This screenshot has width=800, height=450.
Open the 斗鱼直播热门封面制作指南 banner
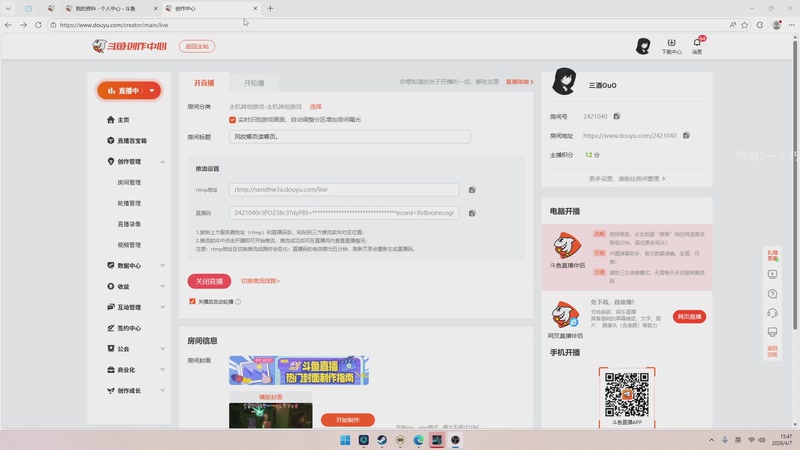click(299, 370)
